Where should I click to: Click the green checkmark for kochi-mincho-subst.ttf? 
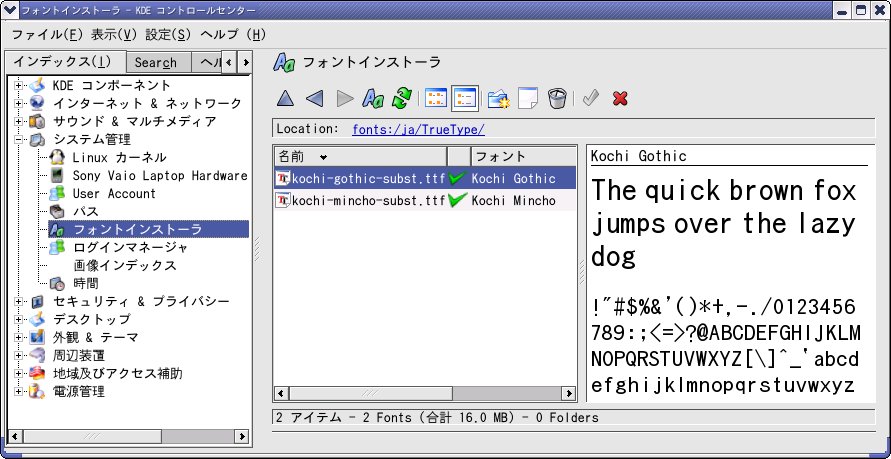tap(457, 201)
